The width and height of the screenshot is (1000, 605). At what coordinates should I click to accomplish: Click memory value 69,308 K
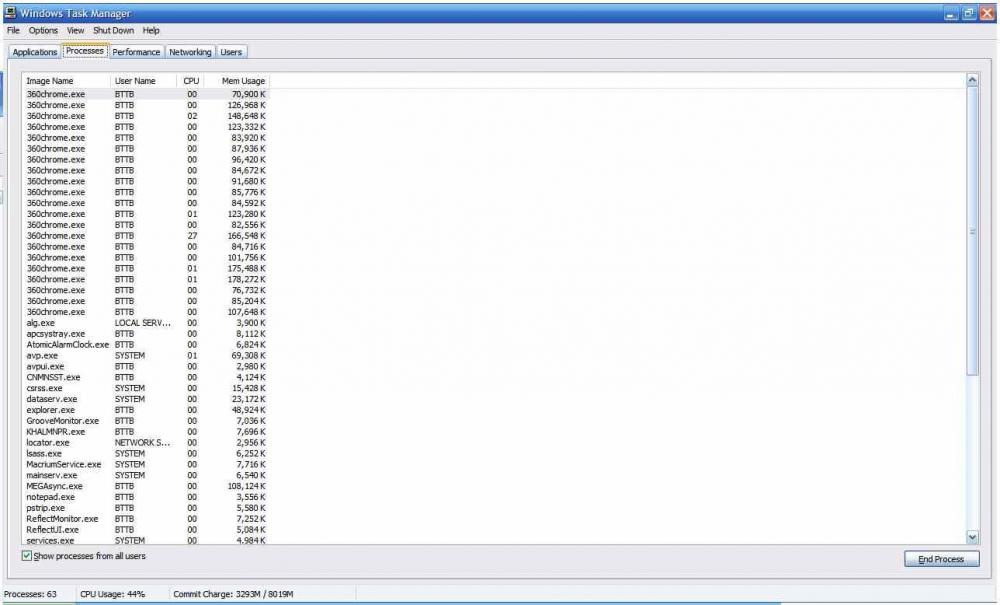click(x=249, y=356)
